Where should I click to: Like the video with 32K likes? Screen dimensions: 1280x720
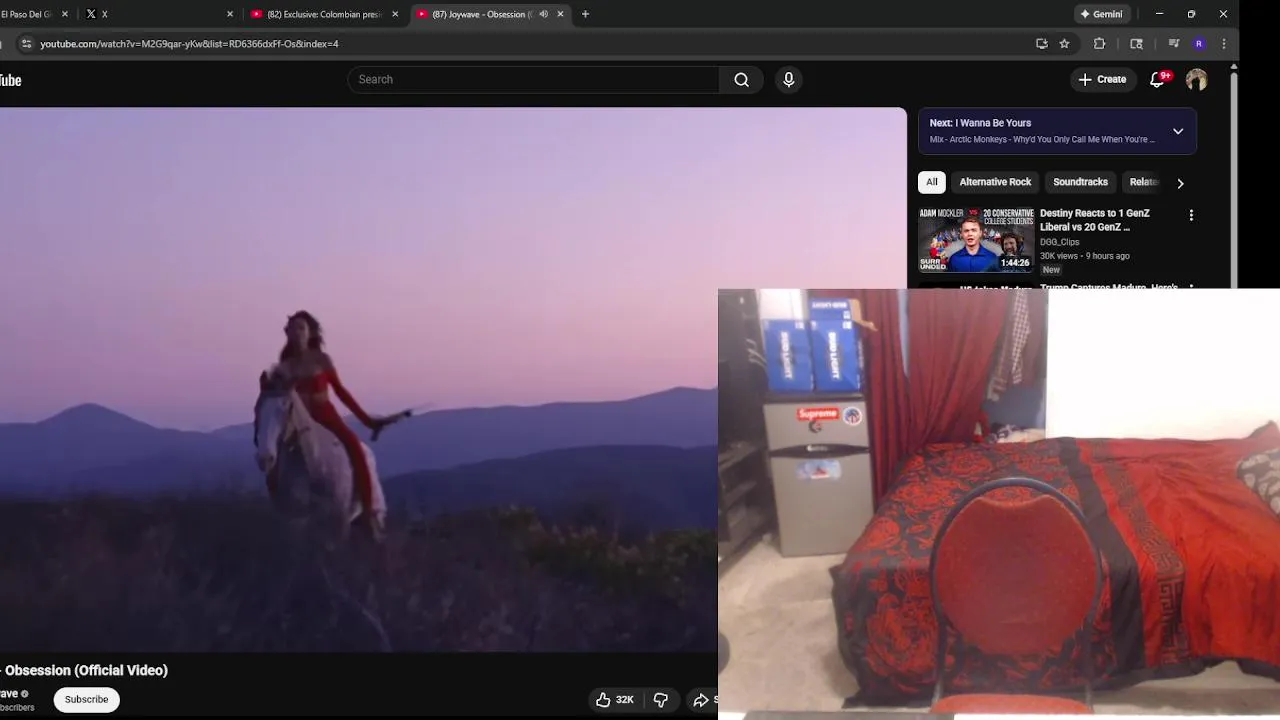[x=614, y=700]
